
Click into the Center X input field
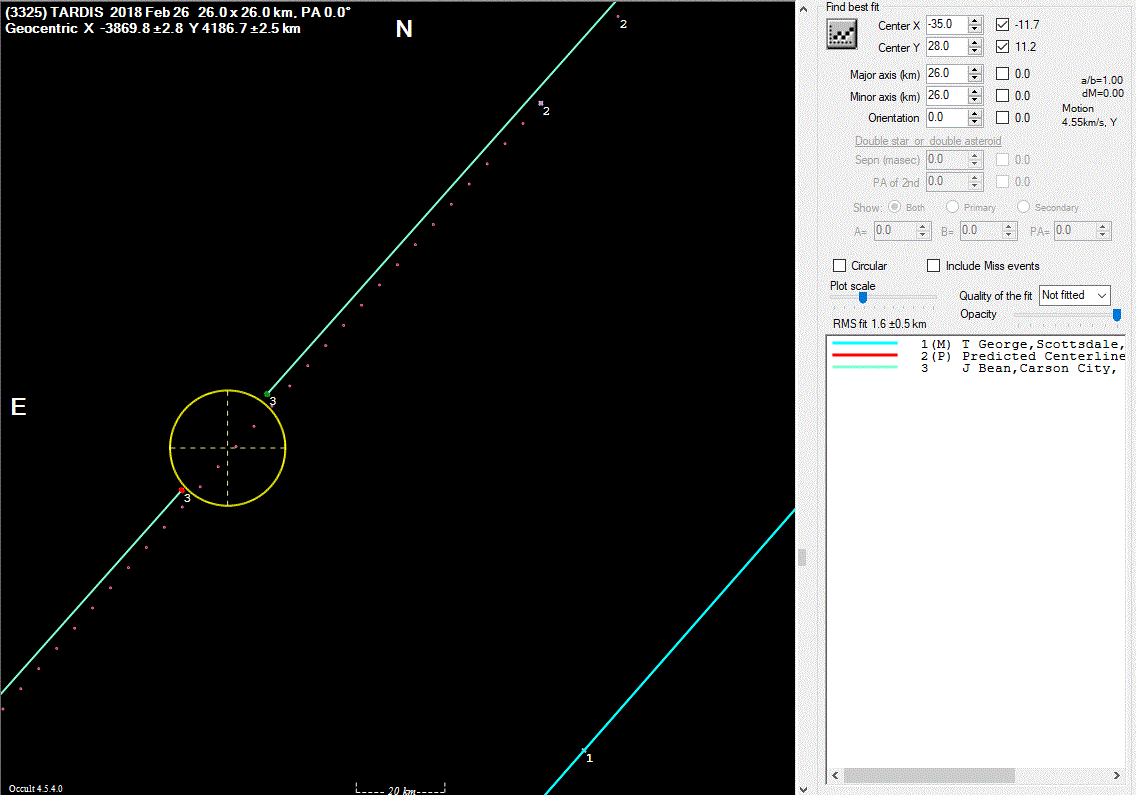pos(945,24)
